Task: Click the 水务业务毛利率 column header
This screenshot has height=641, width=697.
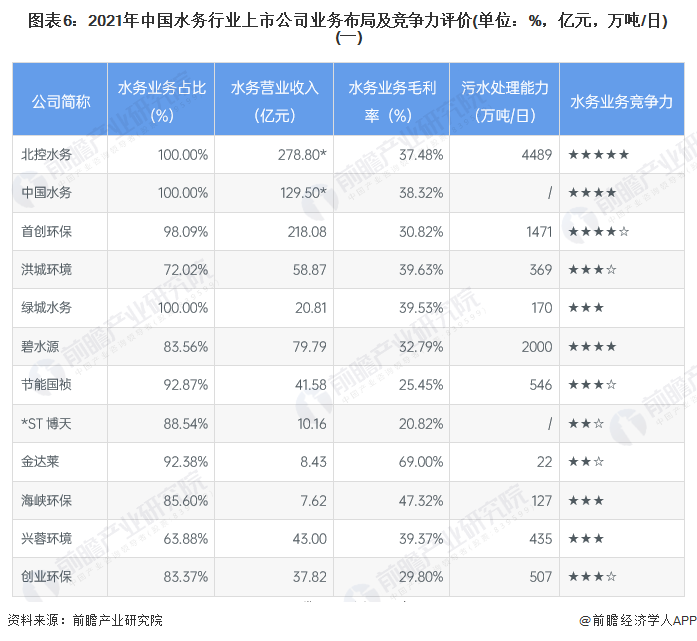Action: click(393, 102)
